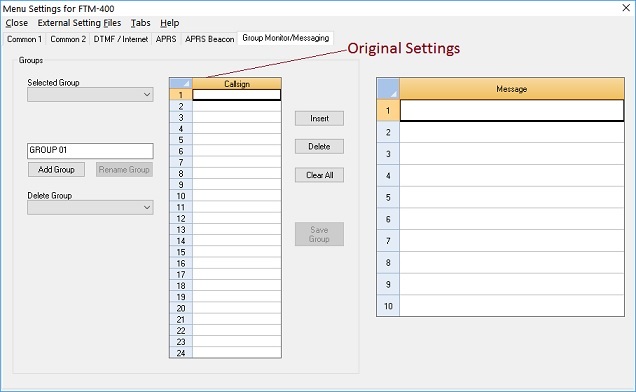Click Callsign cell in row 24
The height and width of the screenshot is (392, 636).
[237, 353]
